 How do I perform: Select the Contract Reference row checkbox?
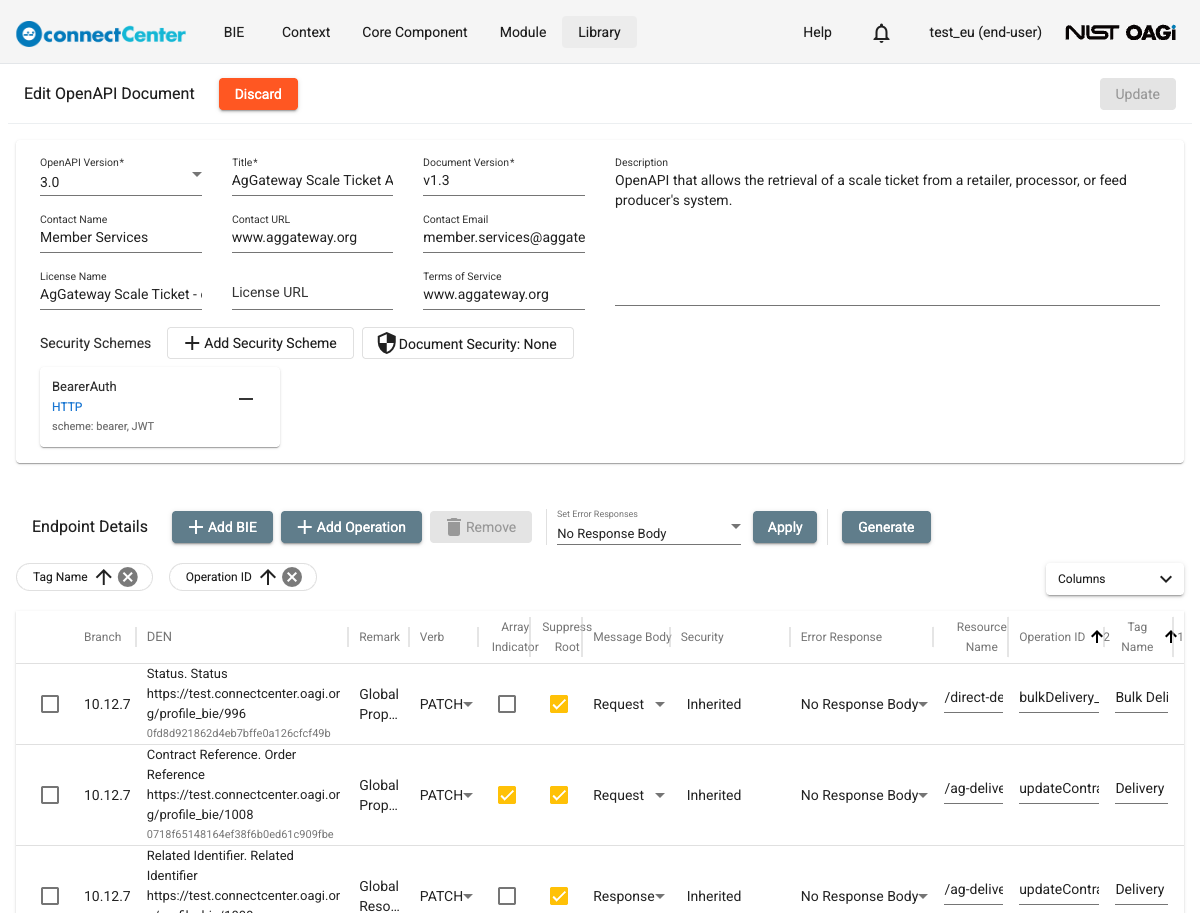[x=50, y=795]
